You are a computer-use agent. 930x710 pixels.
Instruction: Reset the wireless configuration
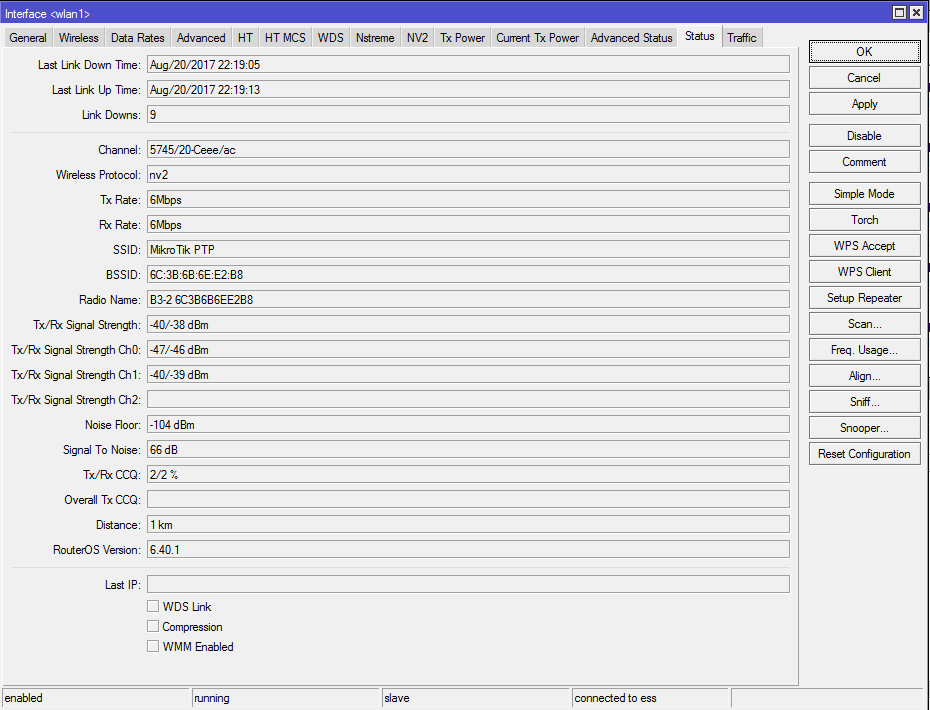[864, 453]
